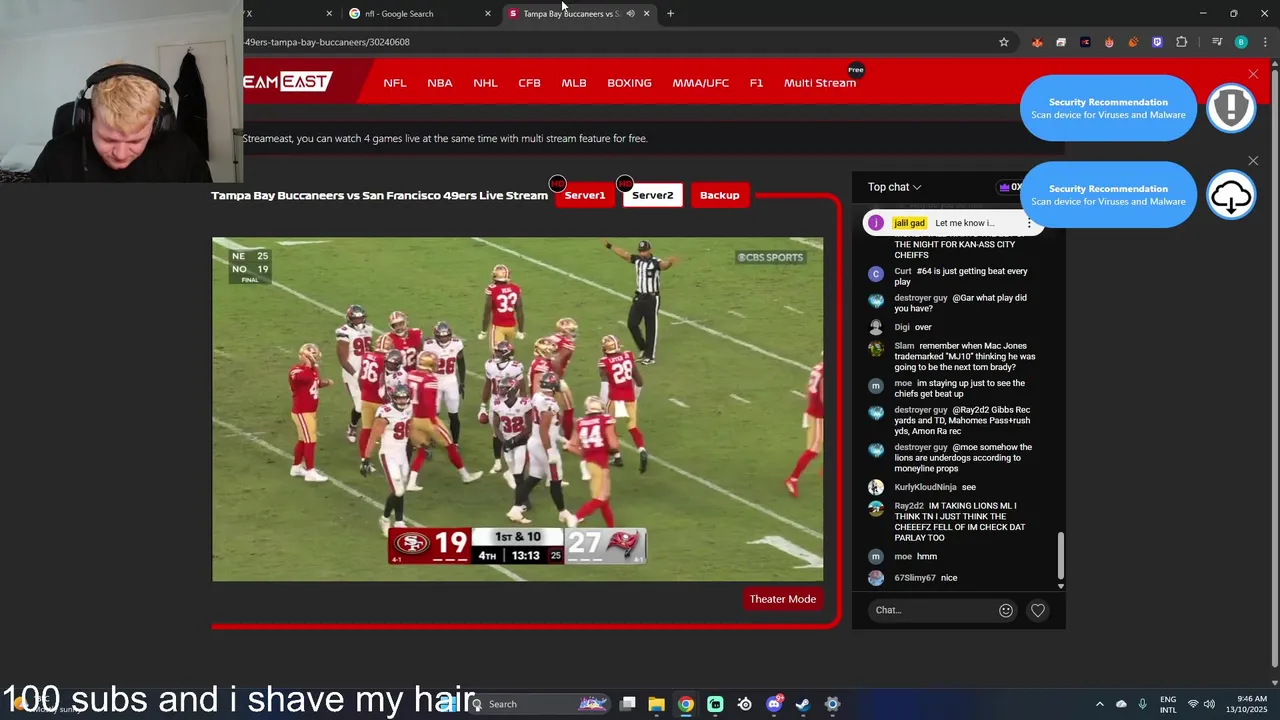1280x720 pixels.
Task: Open the SteelSeries app on the taskbar
Action: coord(744,704)
